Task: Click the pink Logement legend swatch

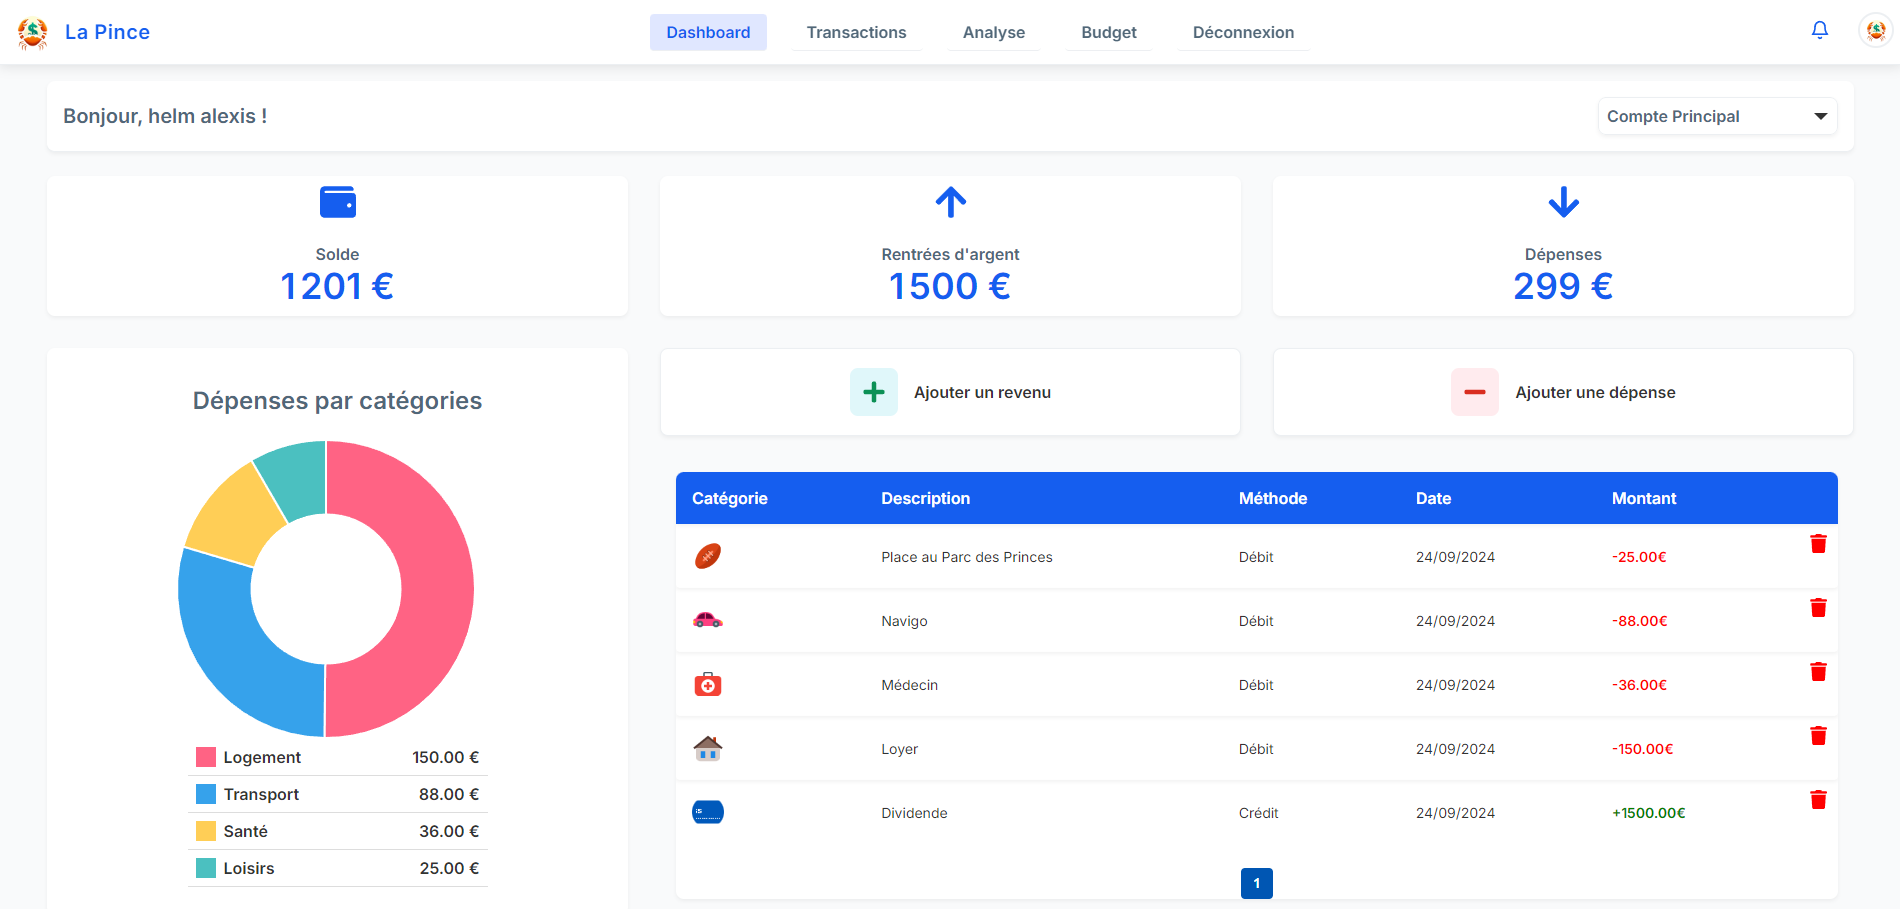Action: pos(206,757)
